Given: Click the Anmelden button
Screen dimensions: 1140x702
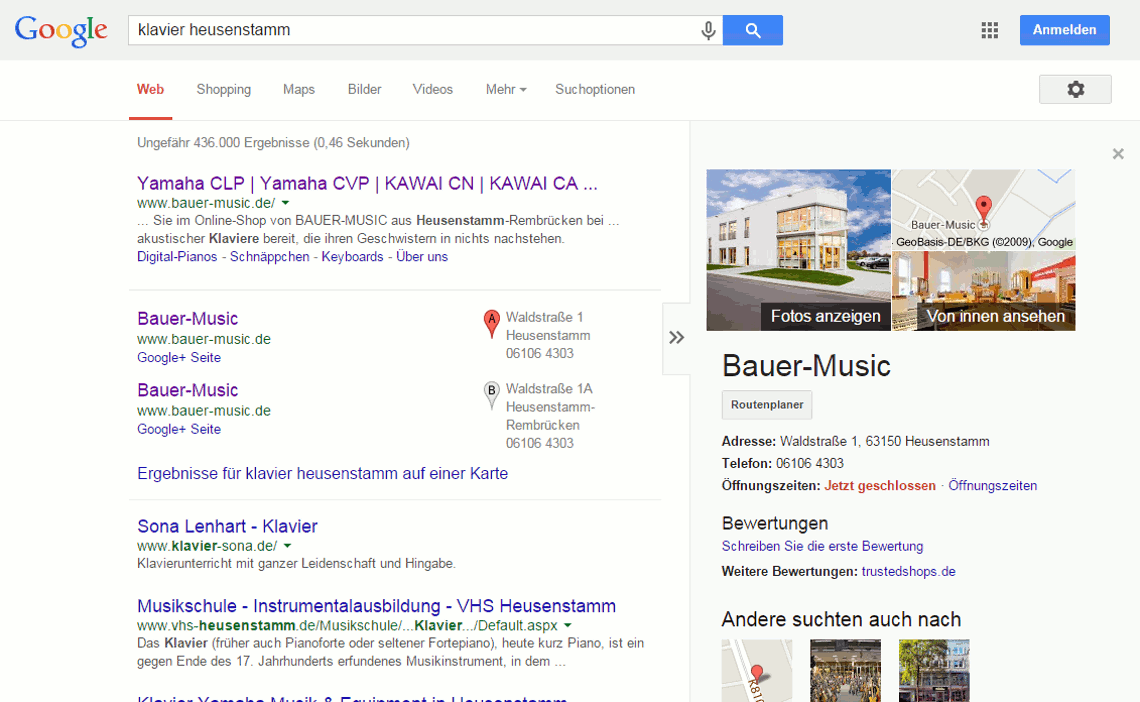Looking at the screenshot, I should (x=1064, y=30).
